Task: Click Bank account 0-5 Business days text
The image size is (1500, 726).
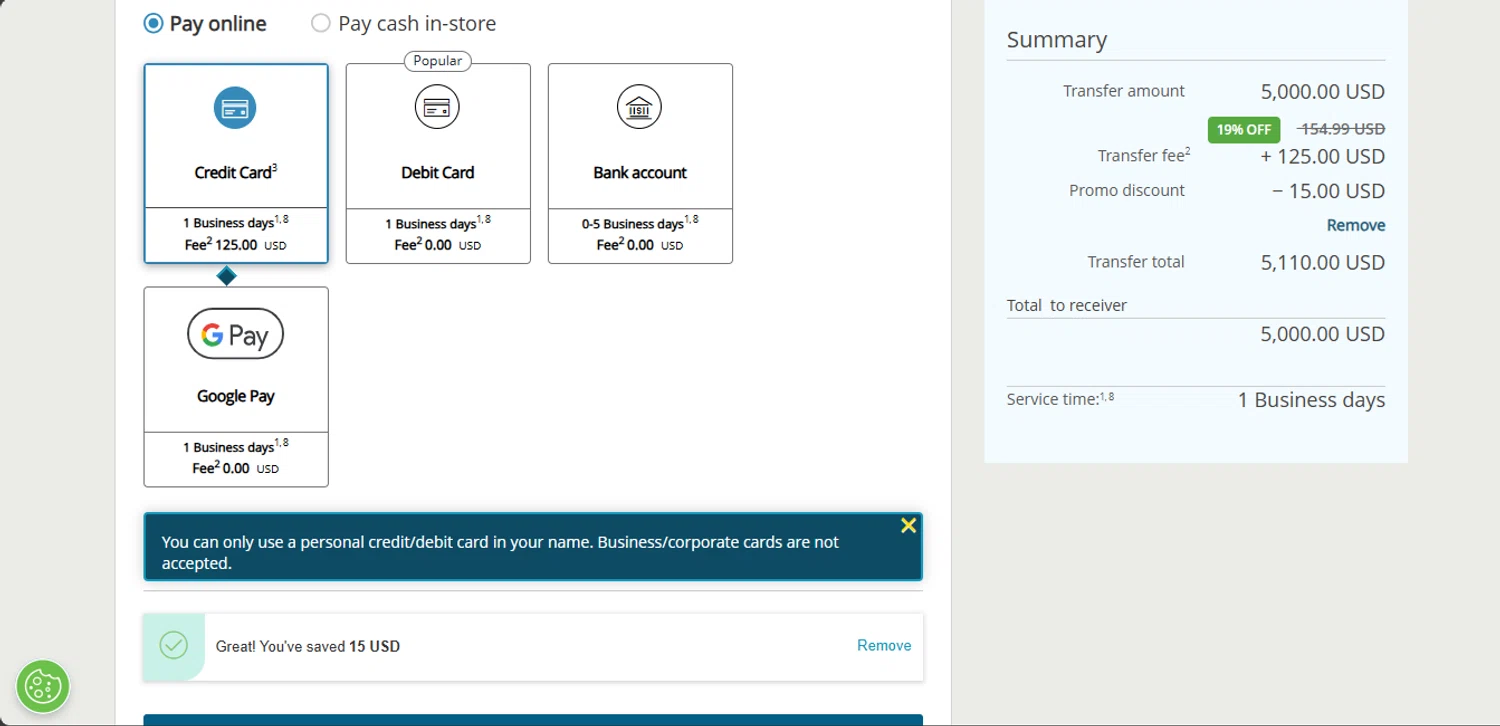Action: (x=640, y=223)
